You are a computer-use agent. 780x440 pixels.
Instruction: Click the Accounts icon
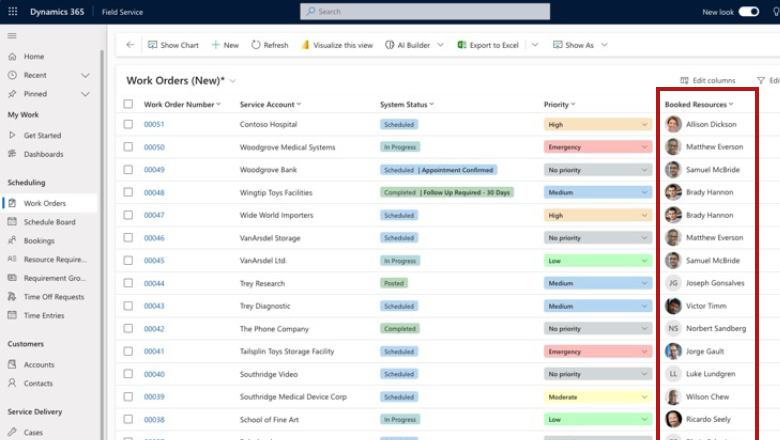12,364
